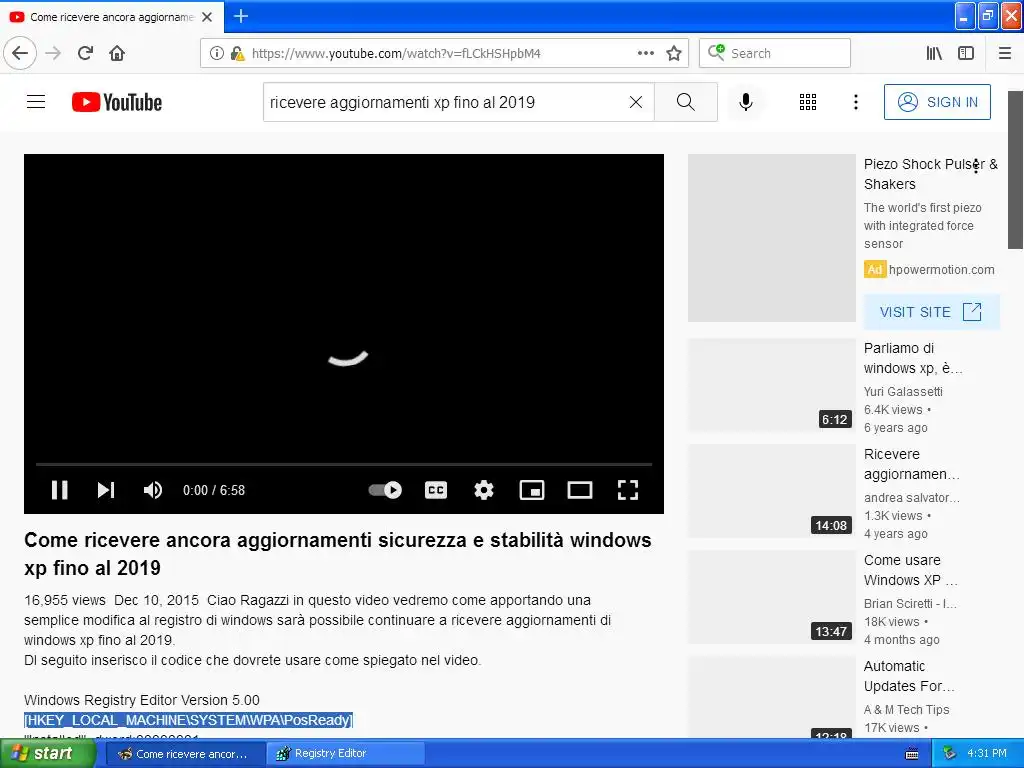Clear the YouTube search box

coord(636,102)
